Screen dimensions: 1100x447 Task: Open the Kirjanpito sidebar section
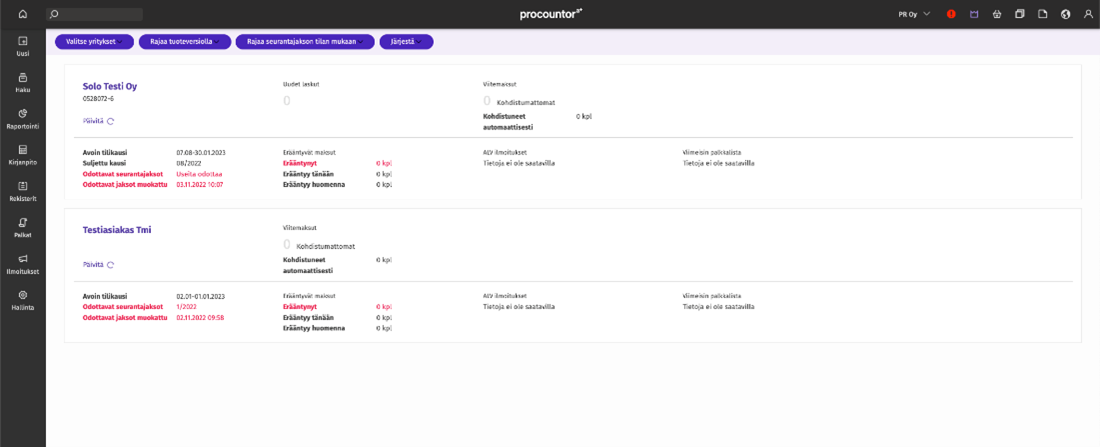pos(23,155)
